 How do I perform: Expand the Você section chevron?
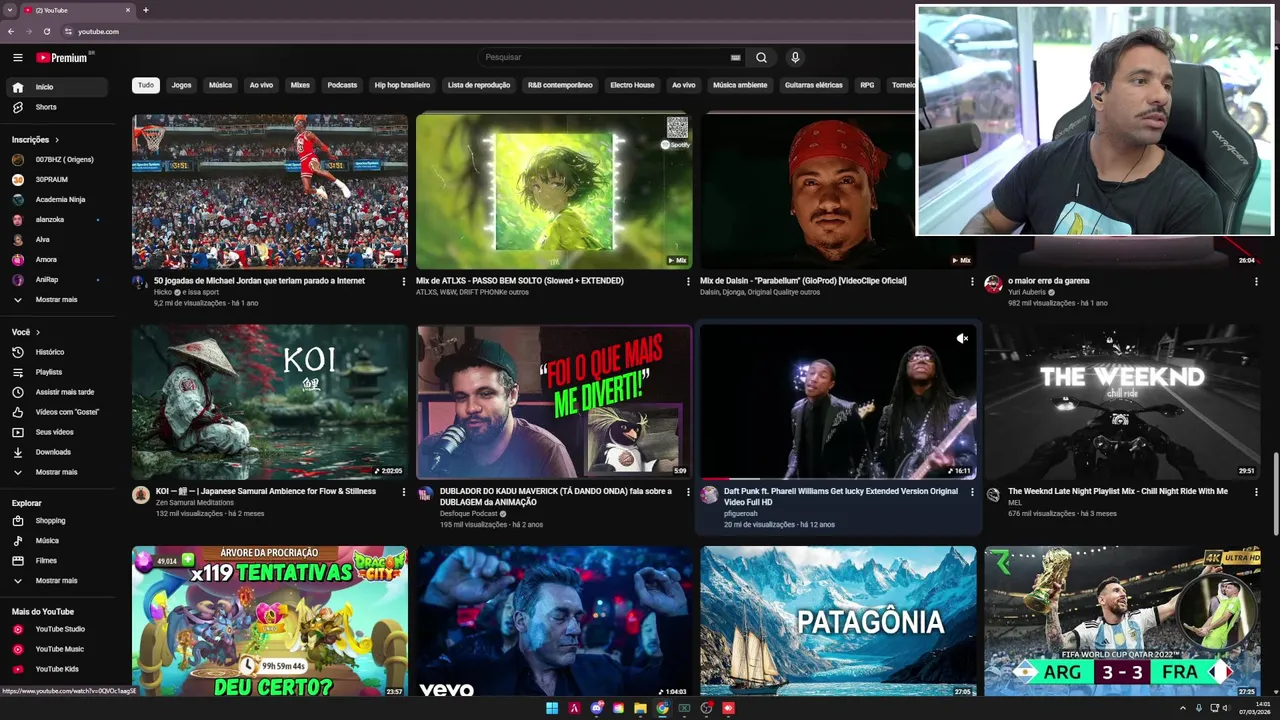point(38,332)
